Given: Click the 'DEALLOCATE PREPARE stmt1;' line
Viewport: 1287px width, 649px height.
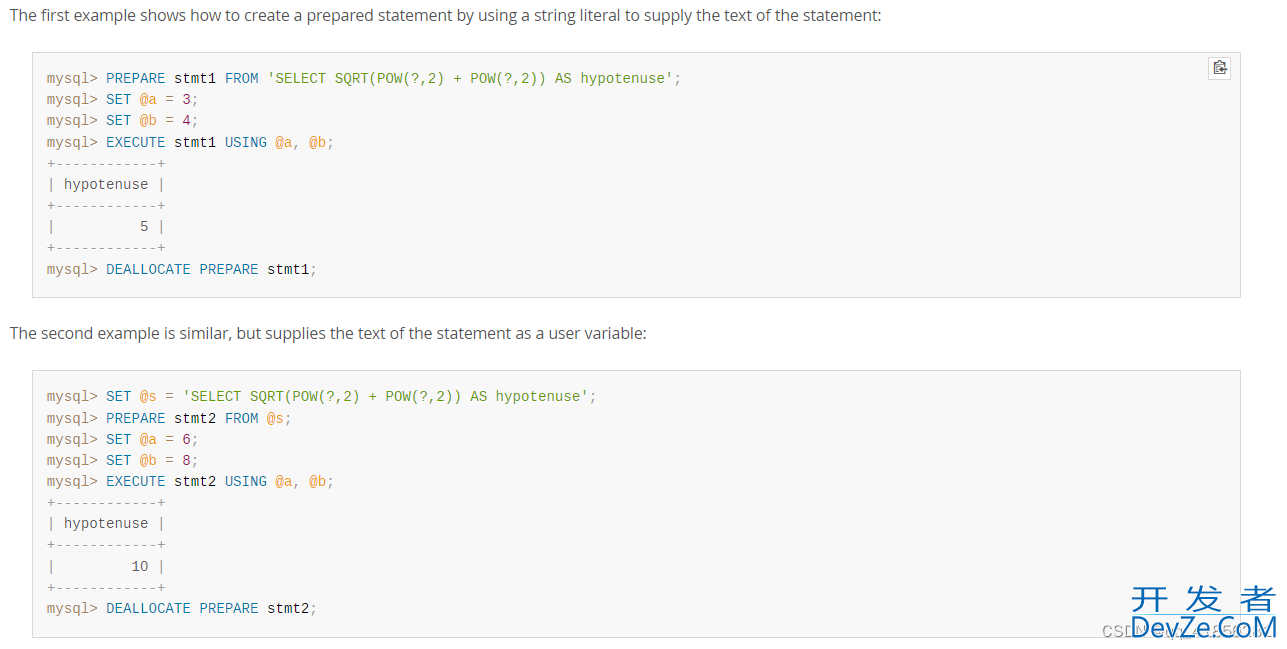Looking at the screenshot, I should pyautogui.click(x=182, y=269).
